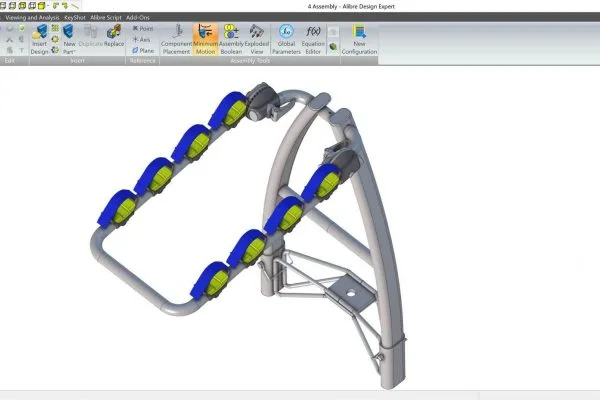Click the small greyed icon above the green cube
The height and width of the screenshot is (400, 600).
[333, 32]
